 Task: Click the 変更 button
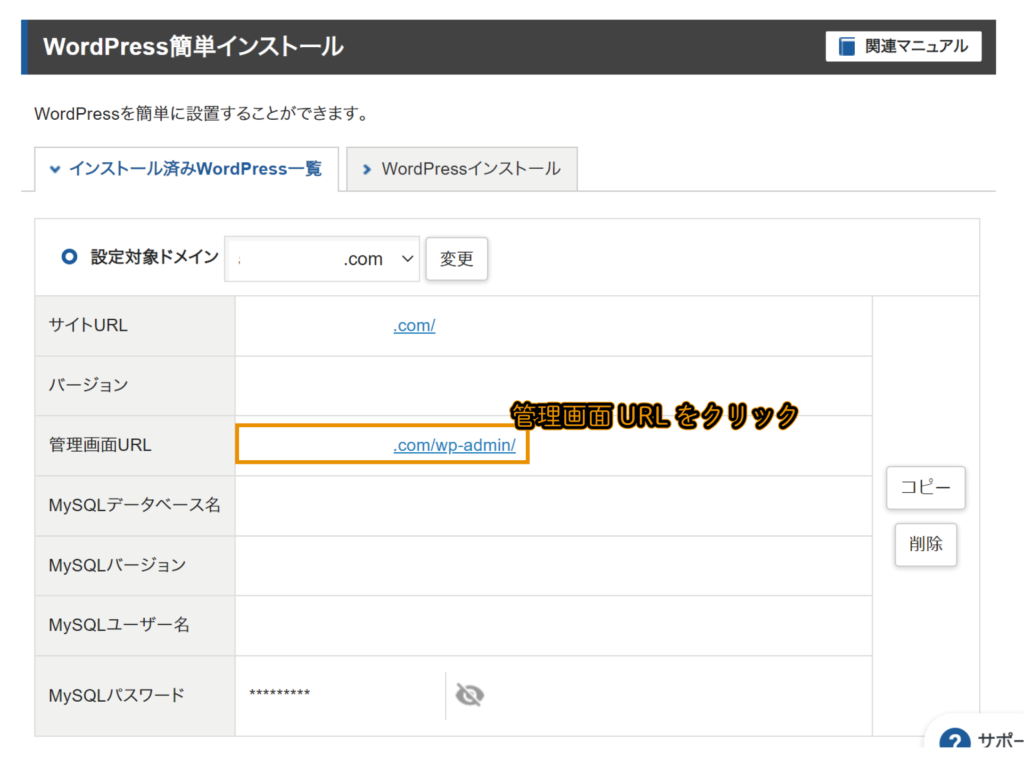click(456, 259)
